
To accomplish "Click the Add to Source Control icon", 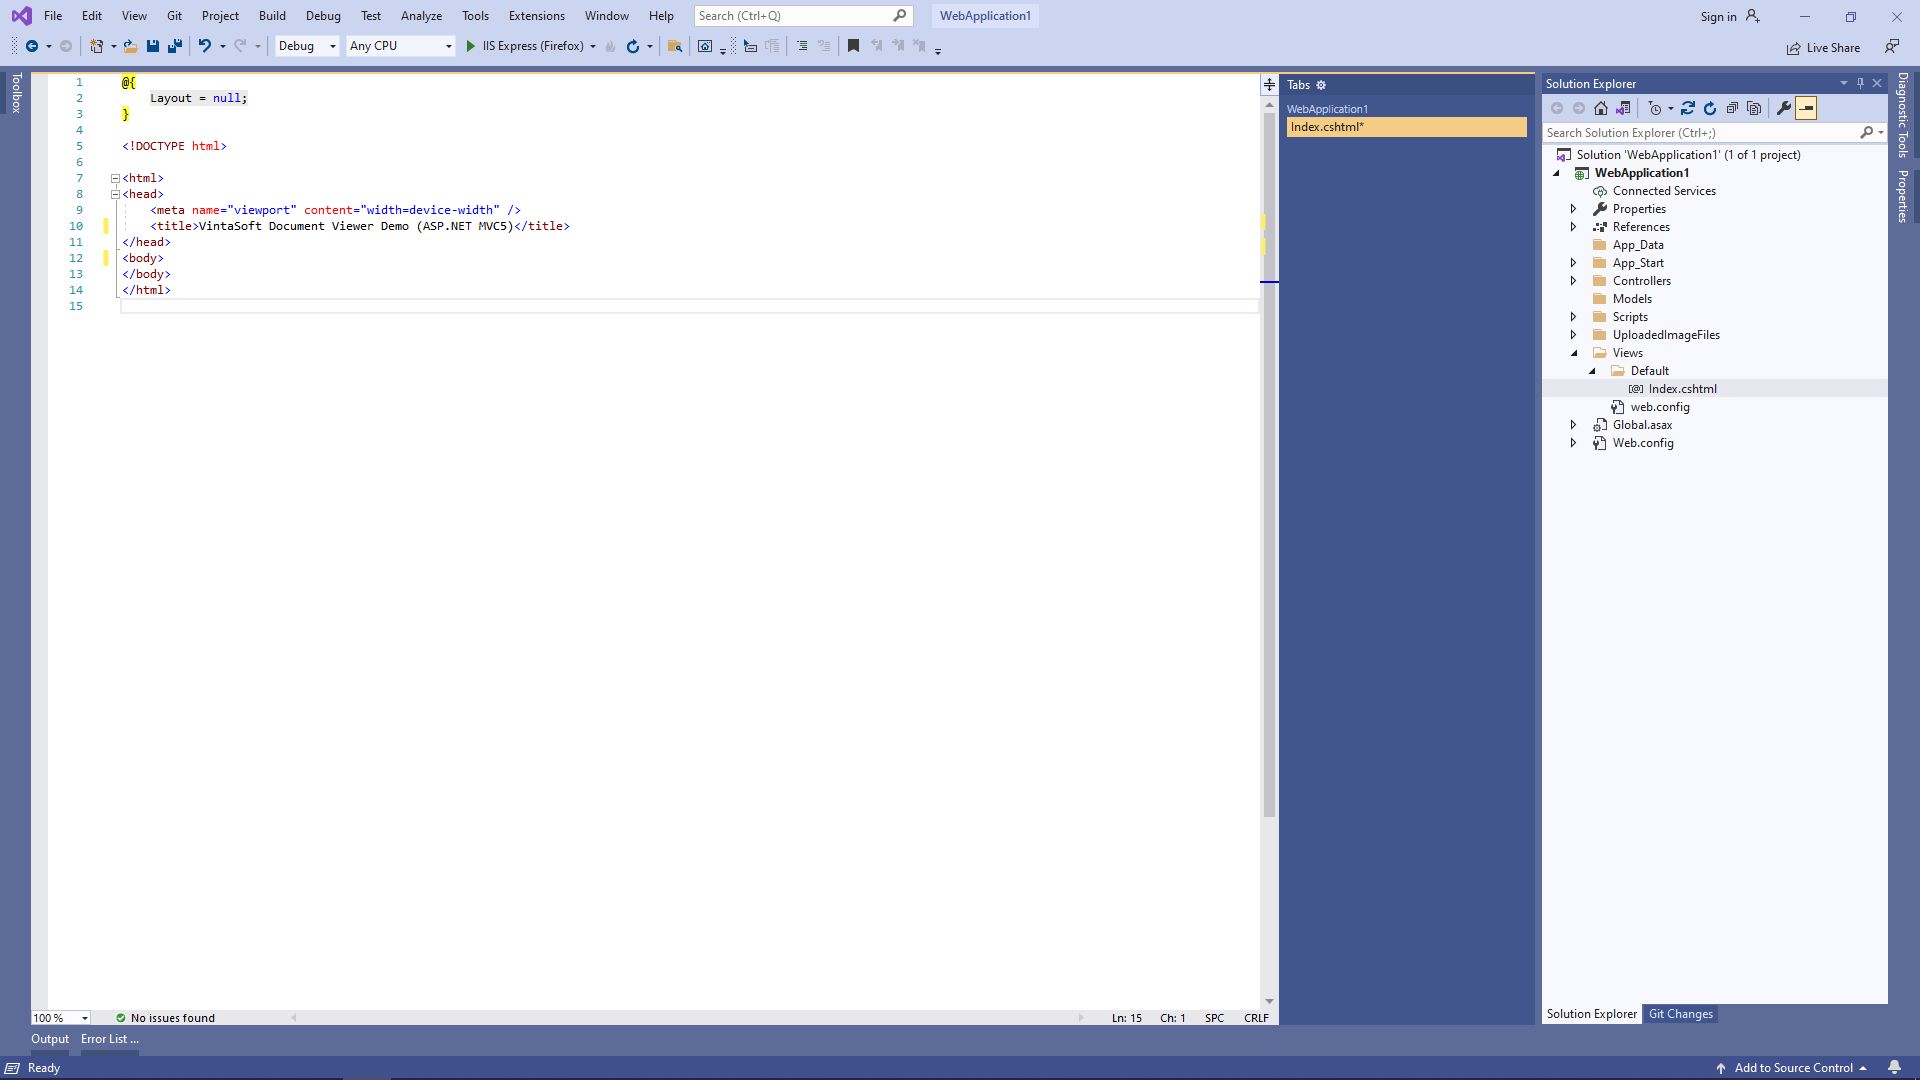I will (1722, 1068).
